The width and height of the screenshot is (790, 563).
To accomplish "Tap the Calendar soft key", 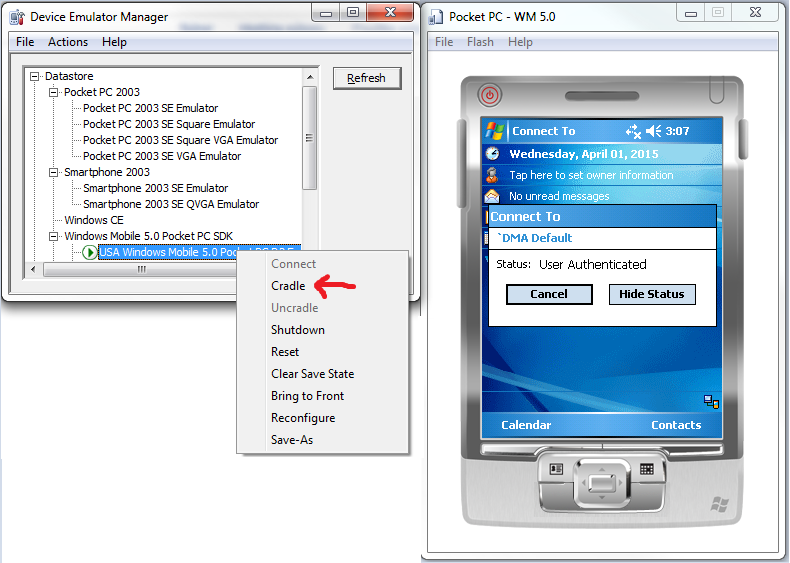I will click(x=526, y=425).
